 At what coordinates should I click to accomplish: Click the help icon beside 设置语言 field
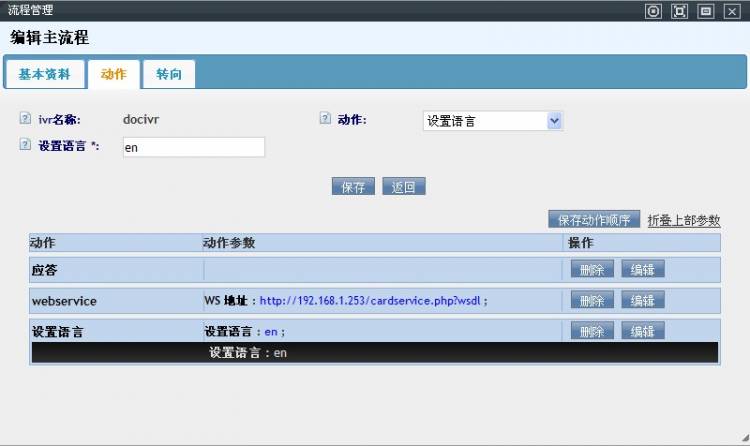tap(25, 145)
